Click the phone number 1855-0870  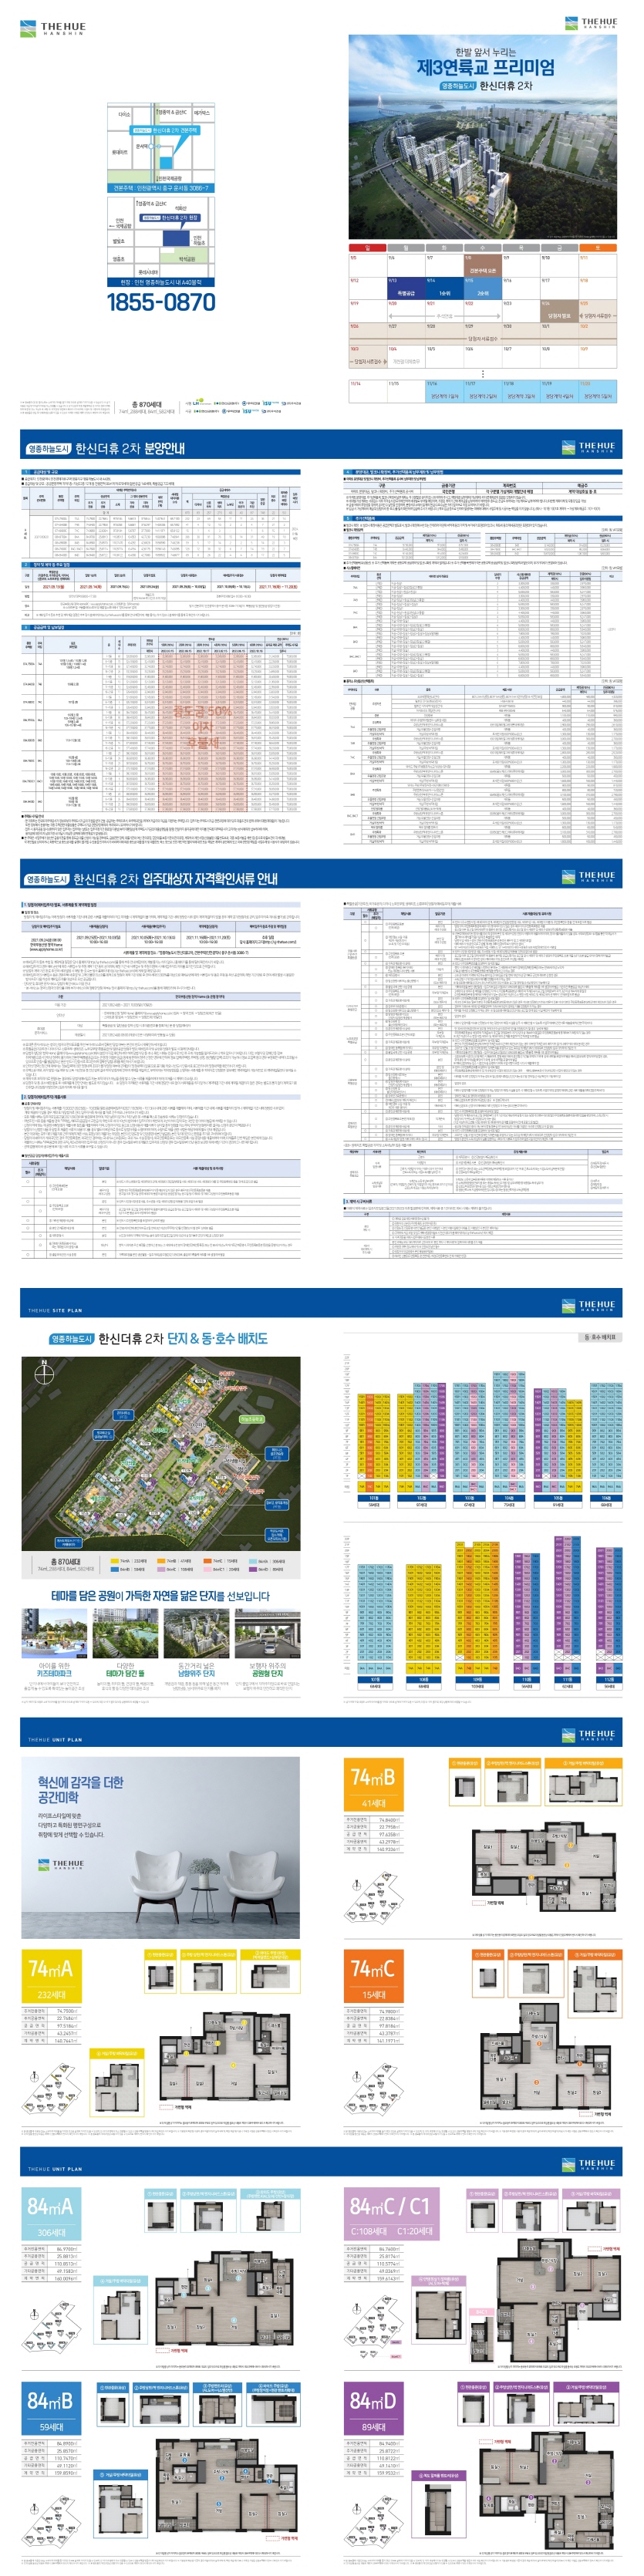click(161, 302)
